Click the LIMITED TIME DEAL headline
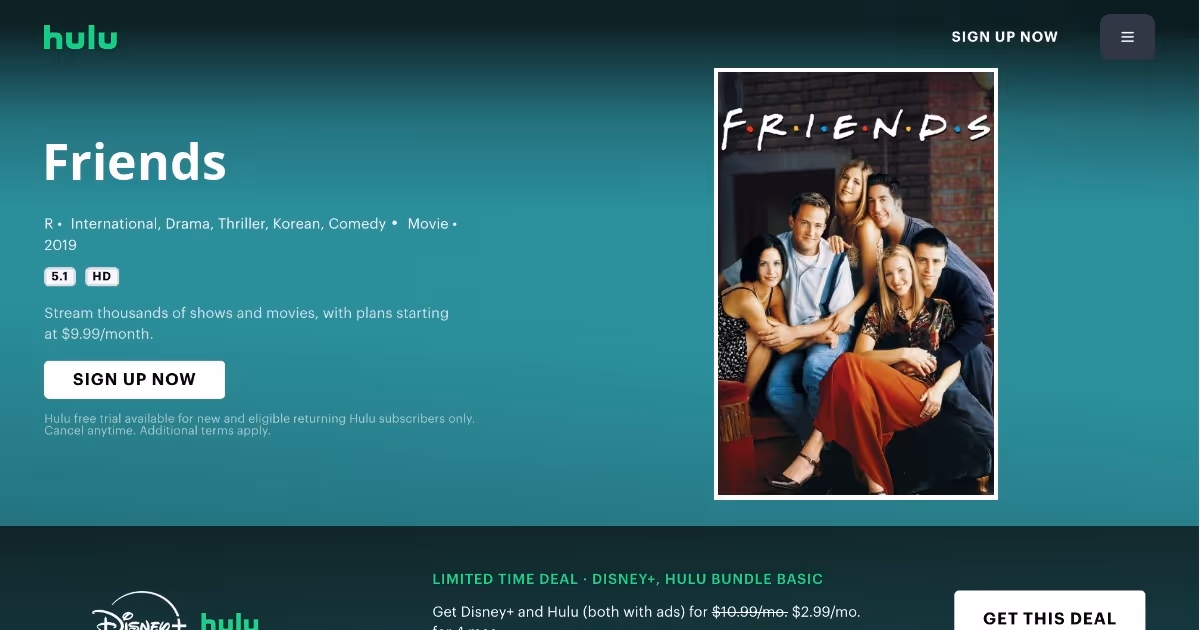The width and height of the screenshot is (1200, 630). 628,579
